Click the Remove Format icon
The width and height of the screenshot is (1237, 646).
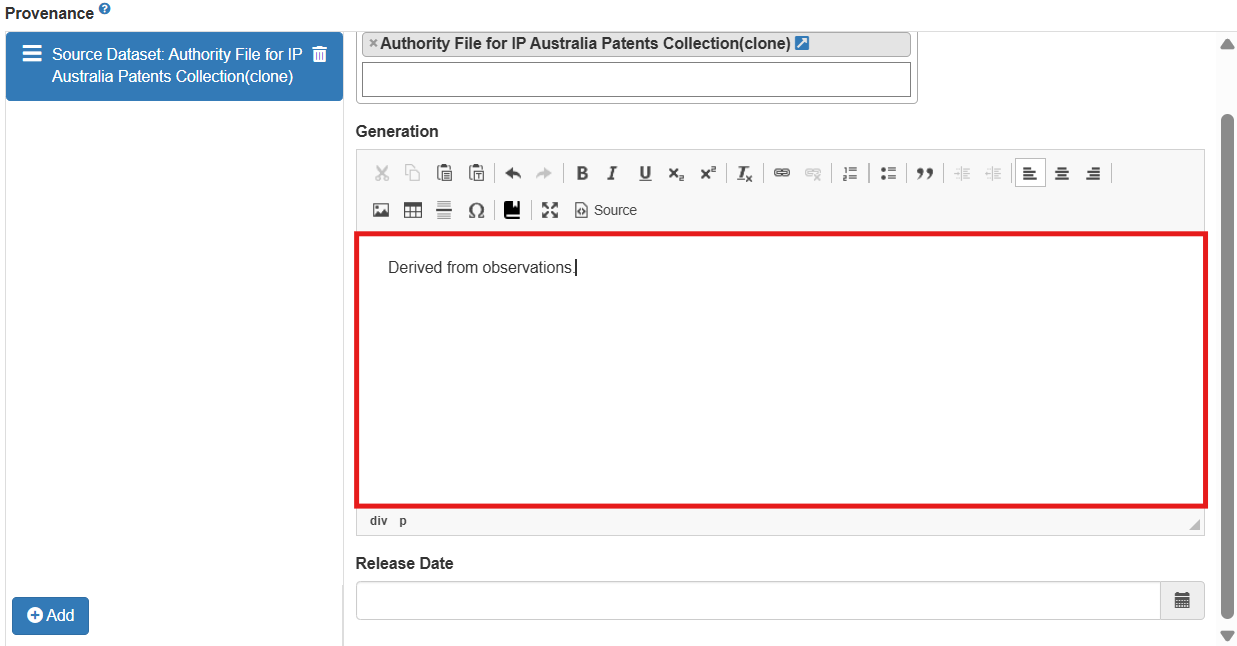coord(744,173)
